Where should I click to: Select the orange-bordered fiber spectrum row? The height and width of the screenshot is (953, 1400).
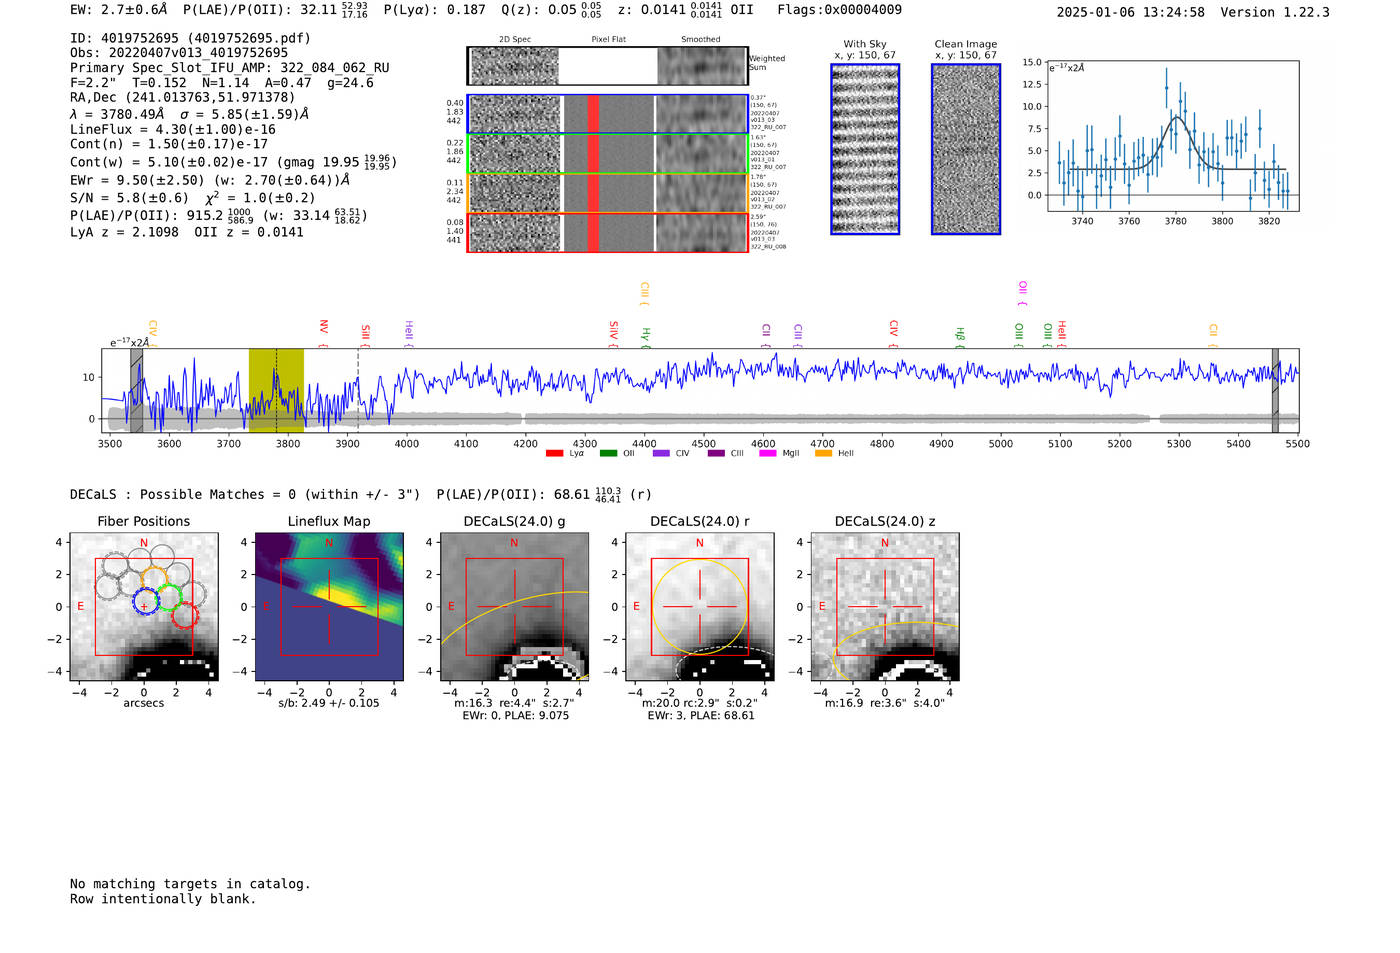(607, 193)
